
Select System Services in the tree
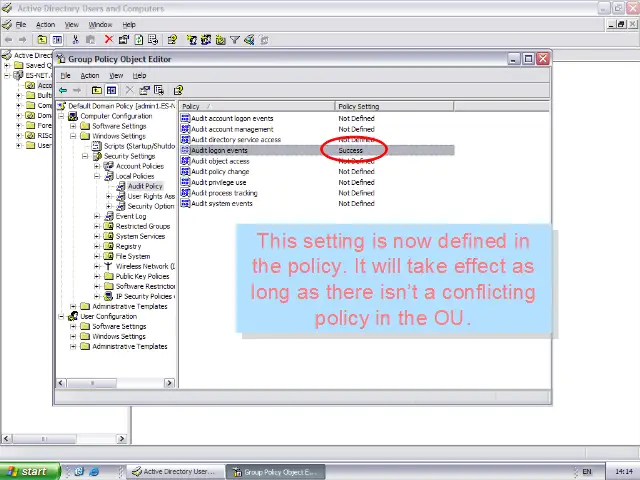(x=140, y=236)
